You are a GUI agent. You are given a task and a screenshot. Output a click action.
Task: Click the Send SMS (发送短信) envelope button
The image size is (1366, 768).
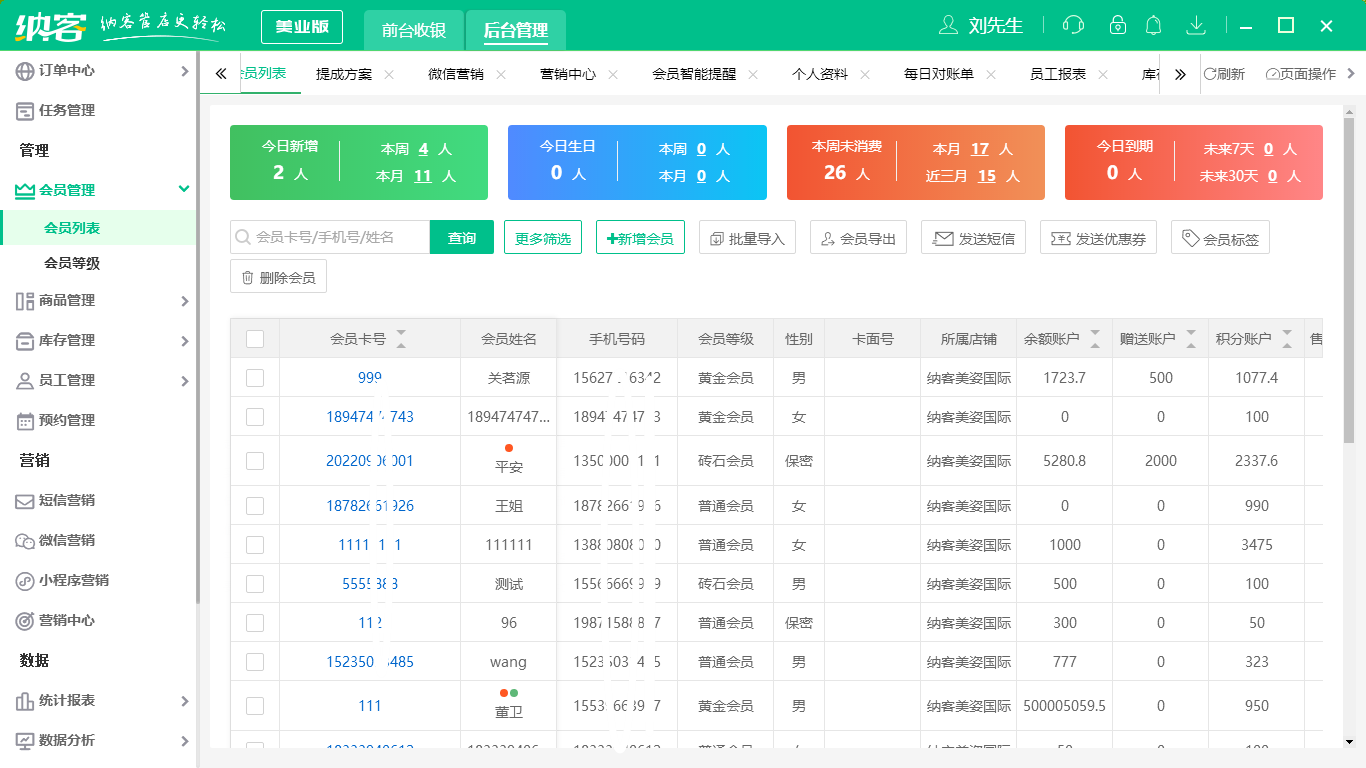[x=973, y=238]
